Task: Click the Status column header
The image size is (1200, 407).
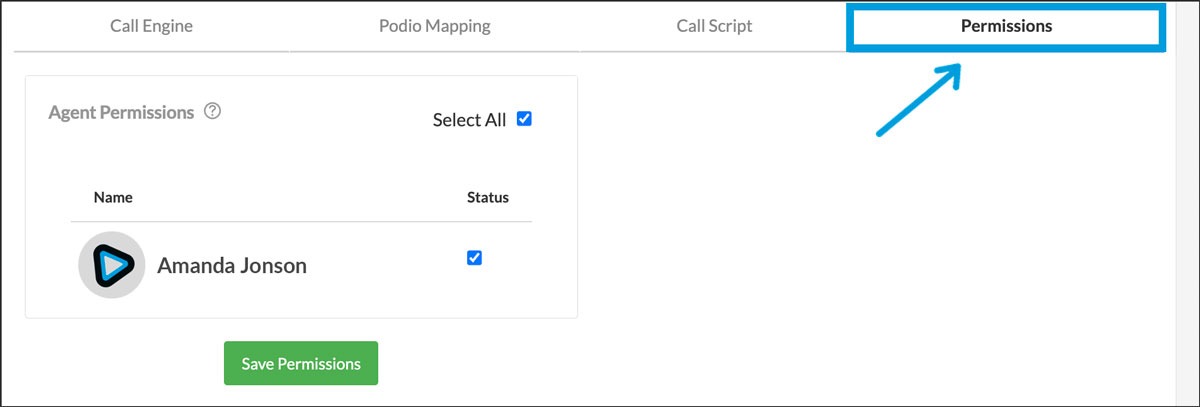Action: [x=488, y=198]
